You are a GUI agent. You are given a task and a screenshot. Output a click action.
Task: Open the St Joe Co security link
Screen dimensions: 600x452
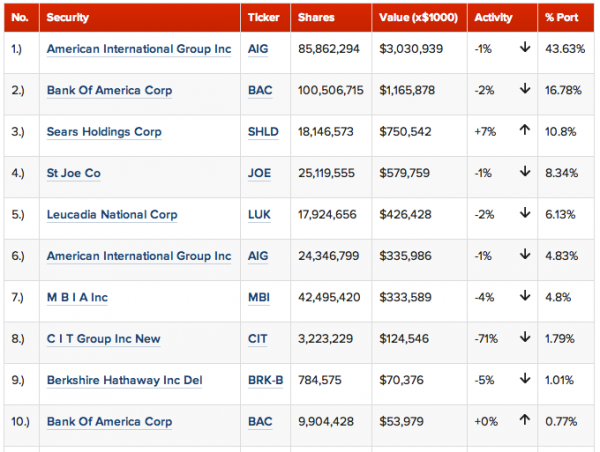pyautogui.click(x=74, y=173)
